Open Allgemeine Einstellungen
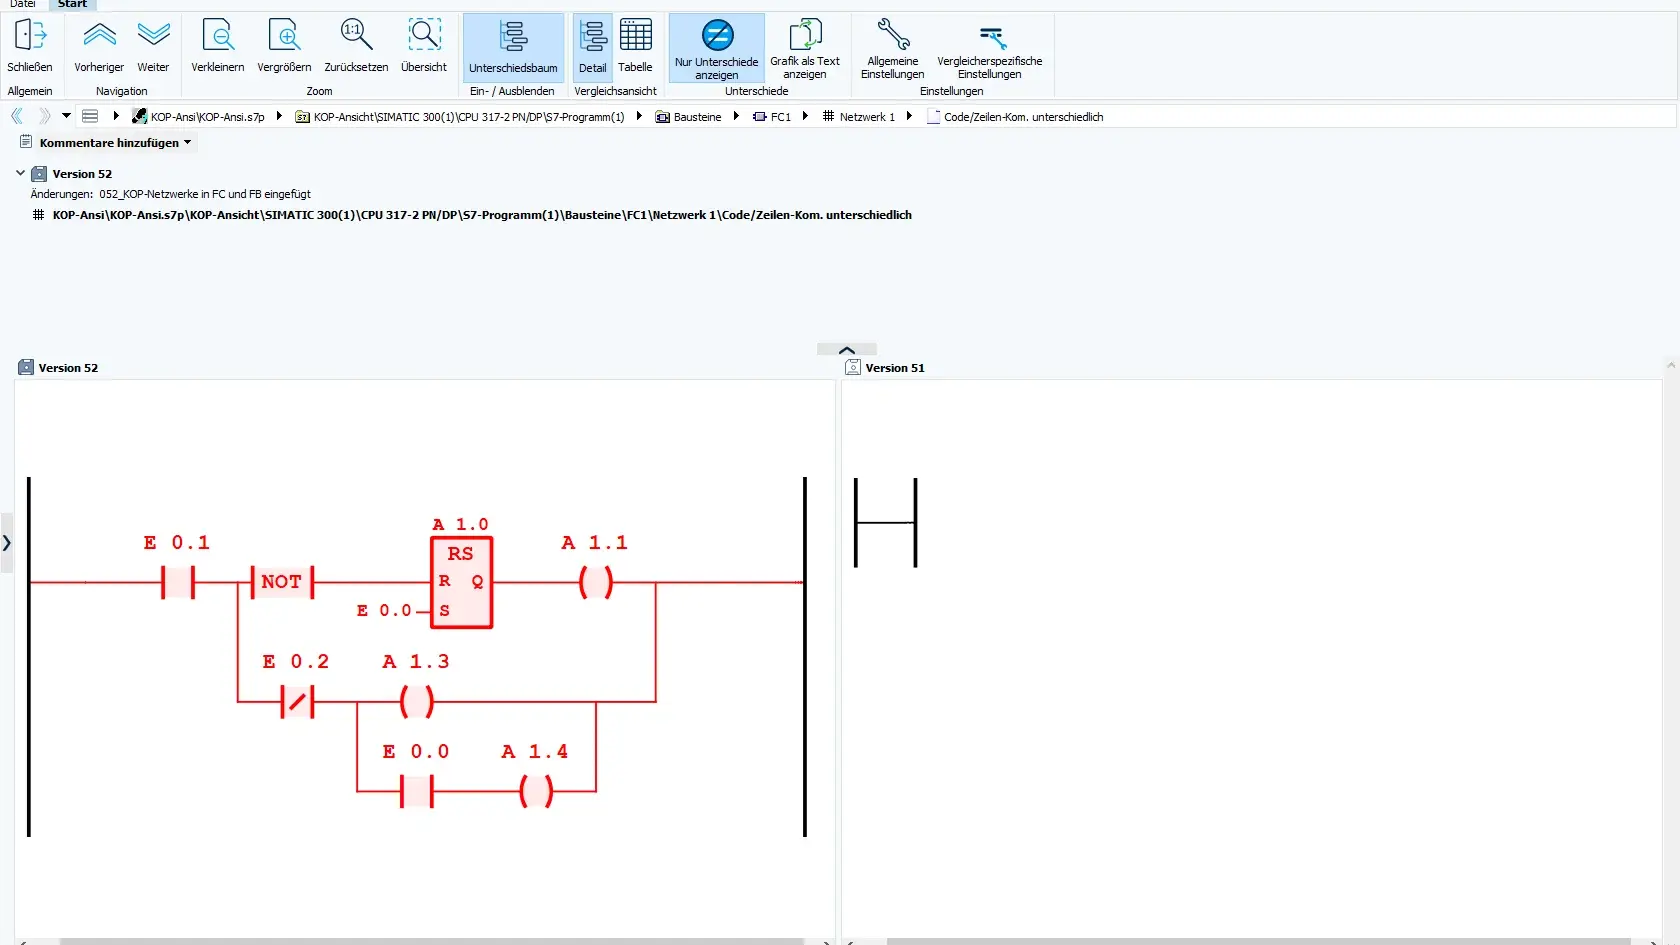Image resolution: width=1680 pixels, height=945 pixels. coord(893,48)
